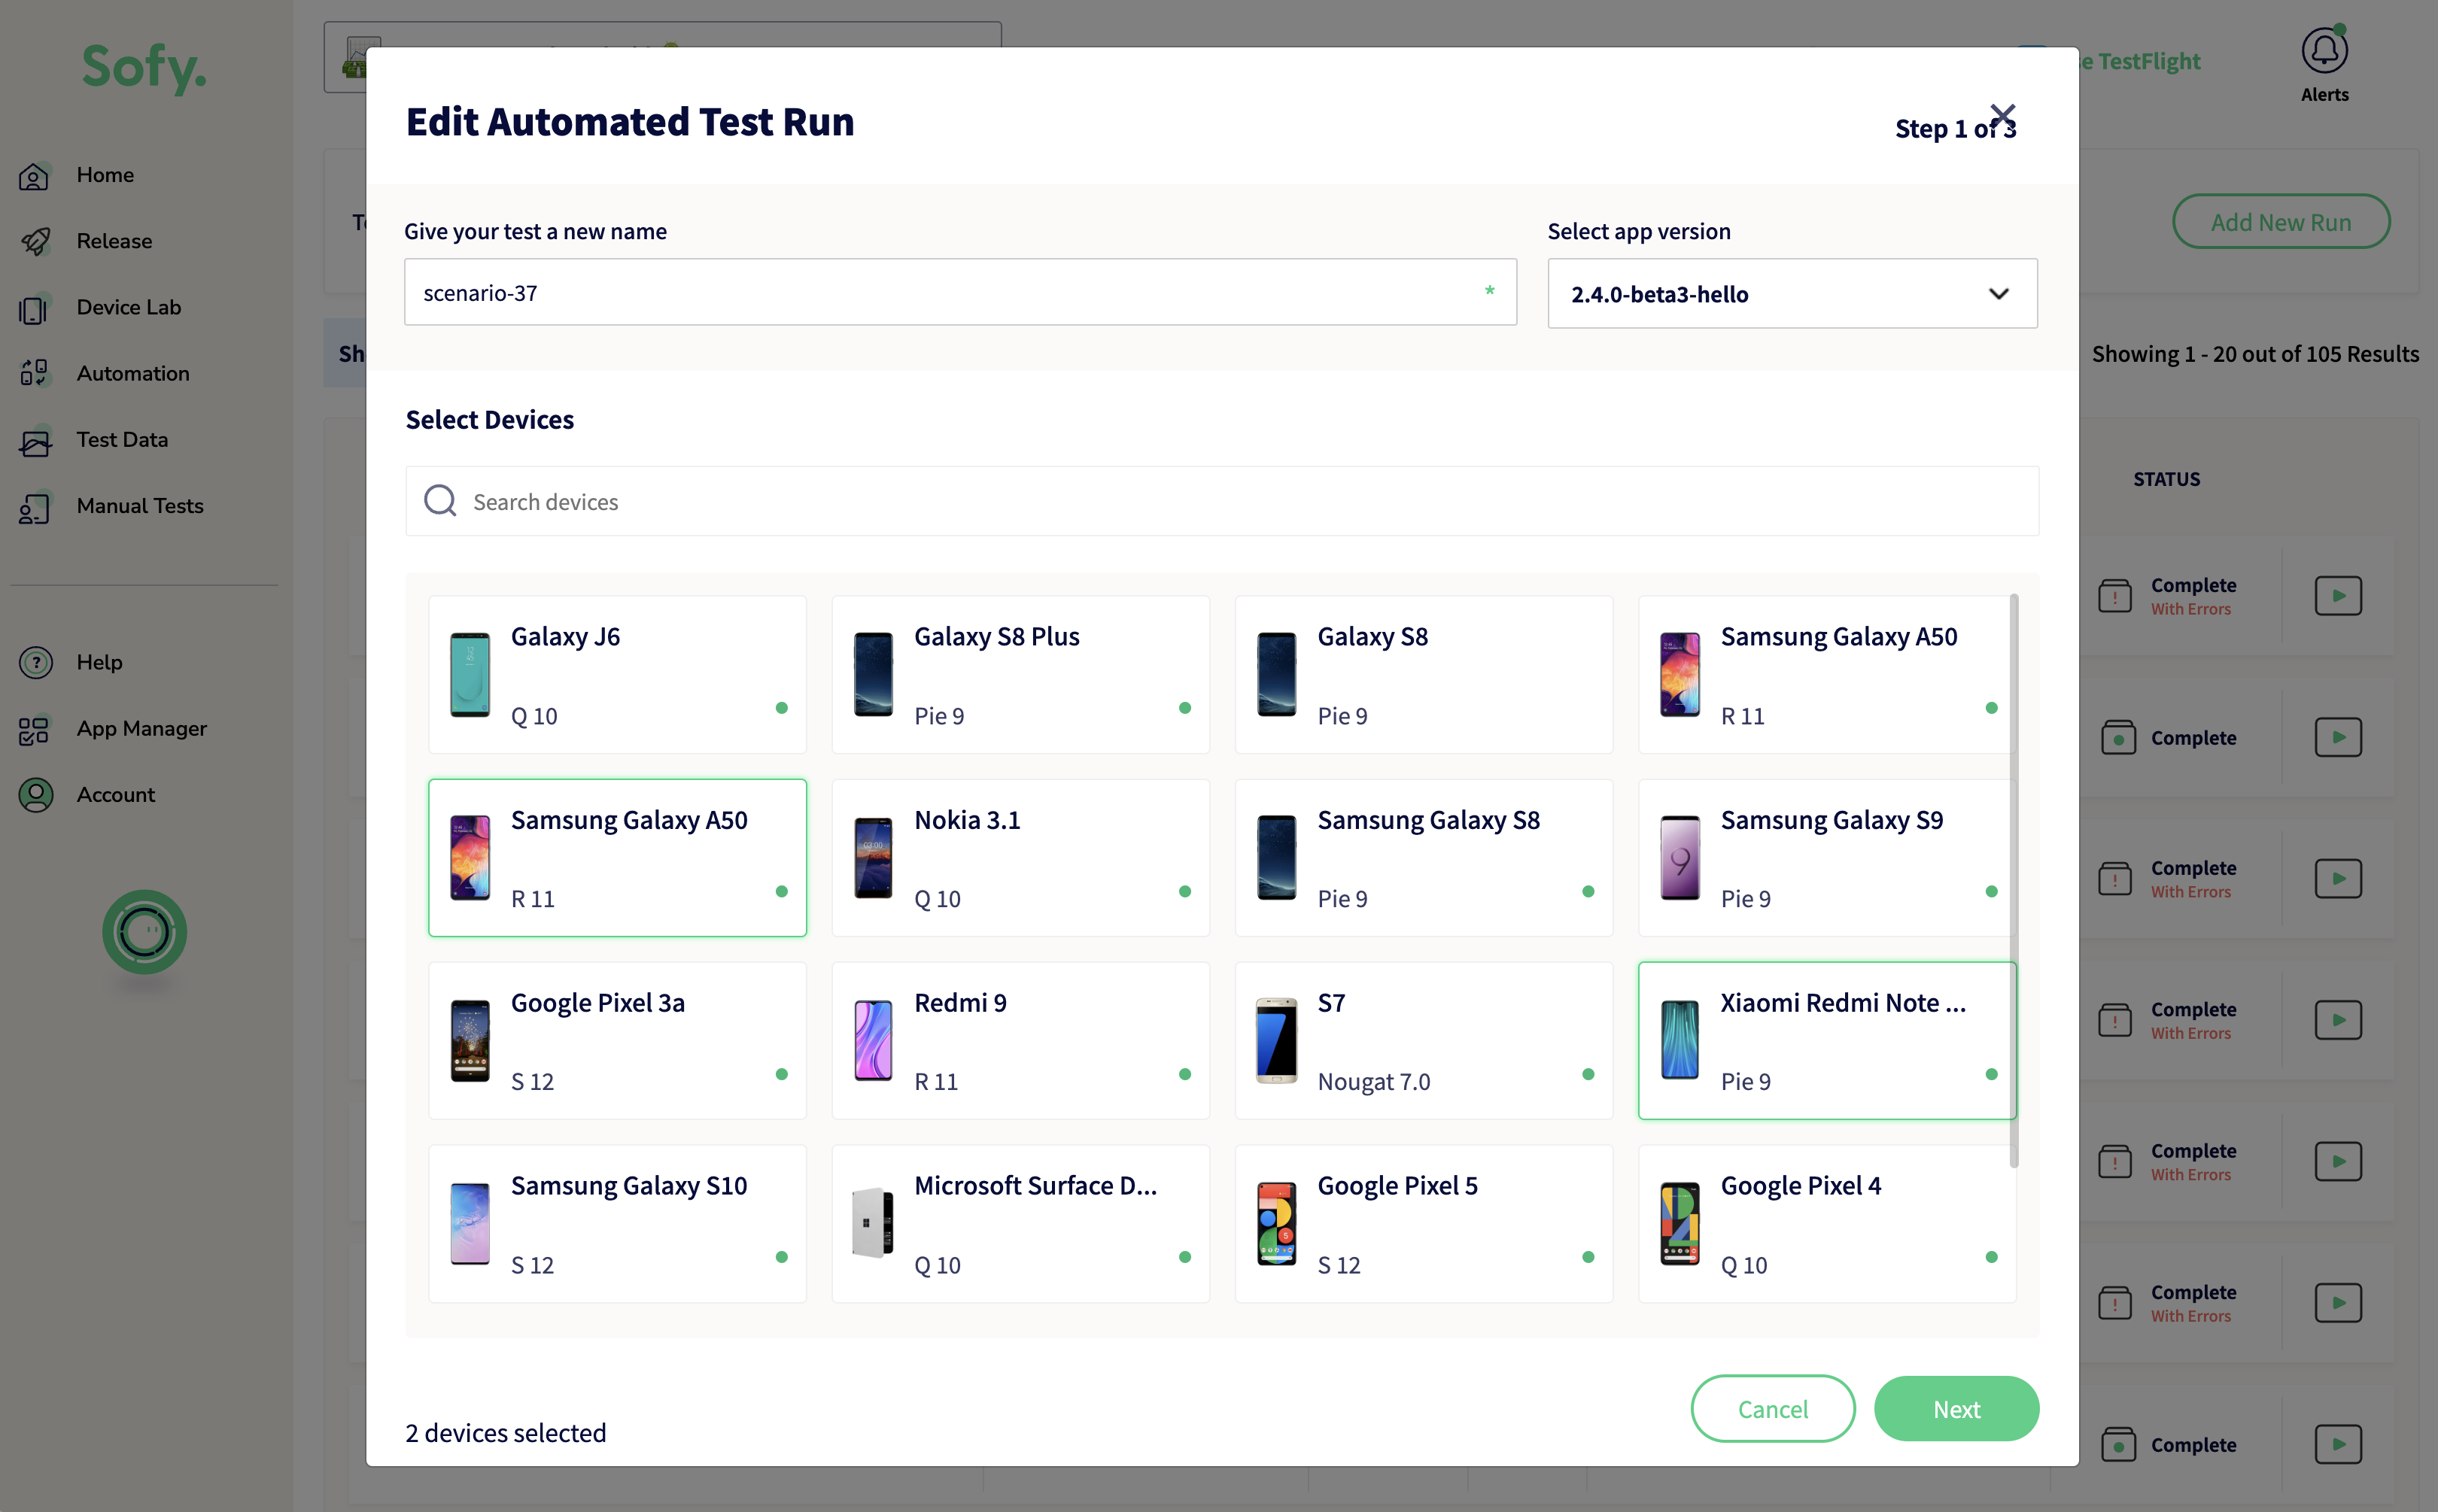2438x1512 pixels.
Task: Open Help in the sidebar
Action: pyautogui.click(x=100, y=662)
